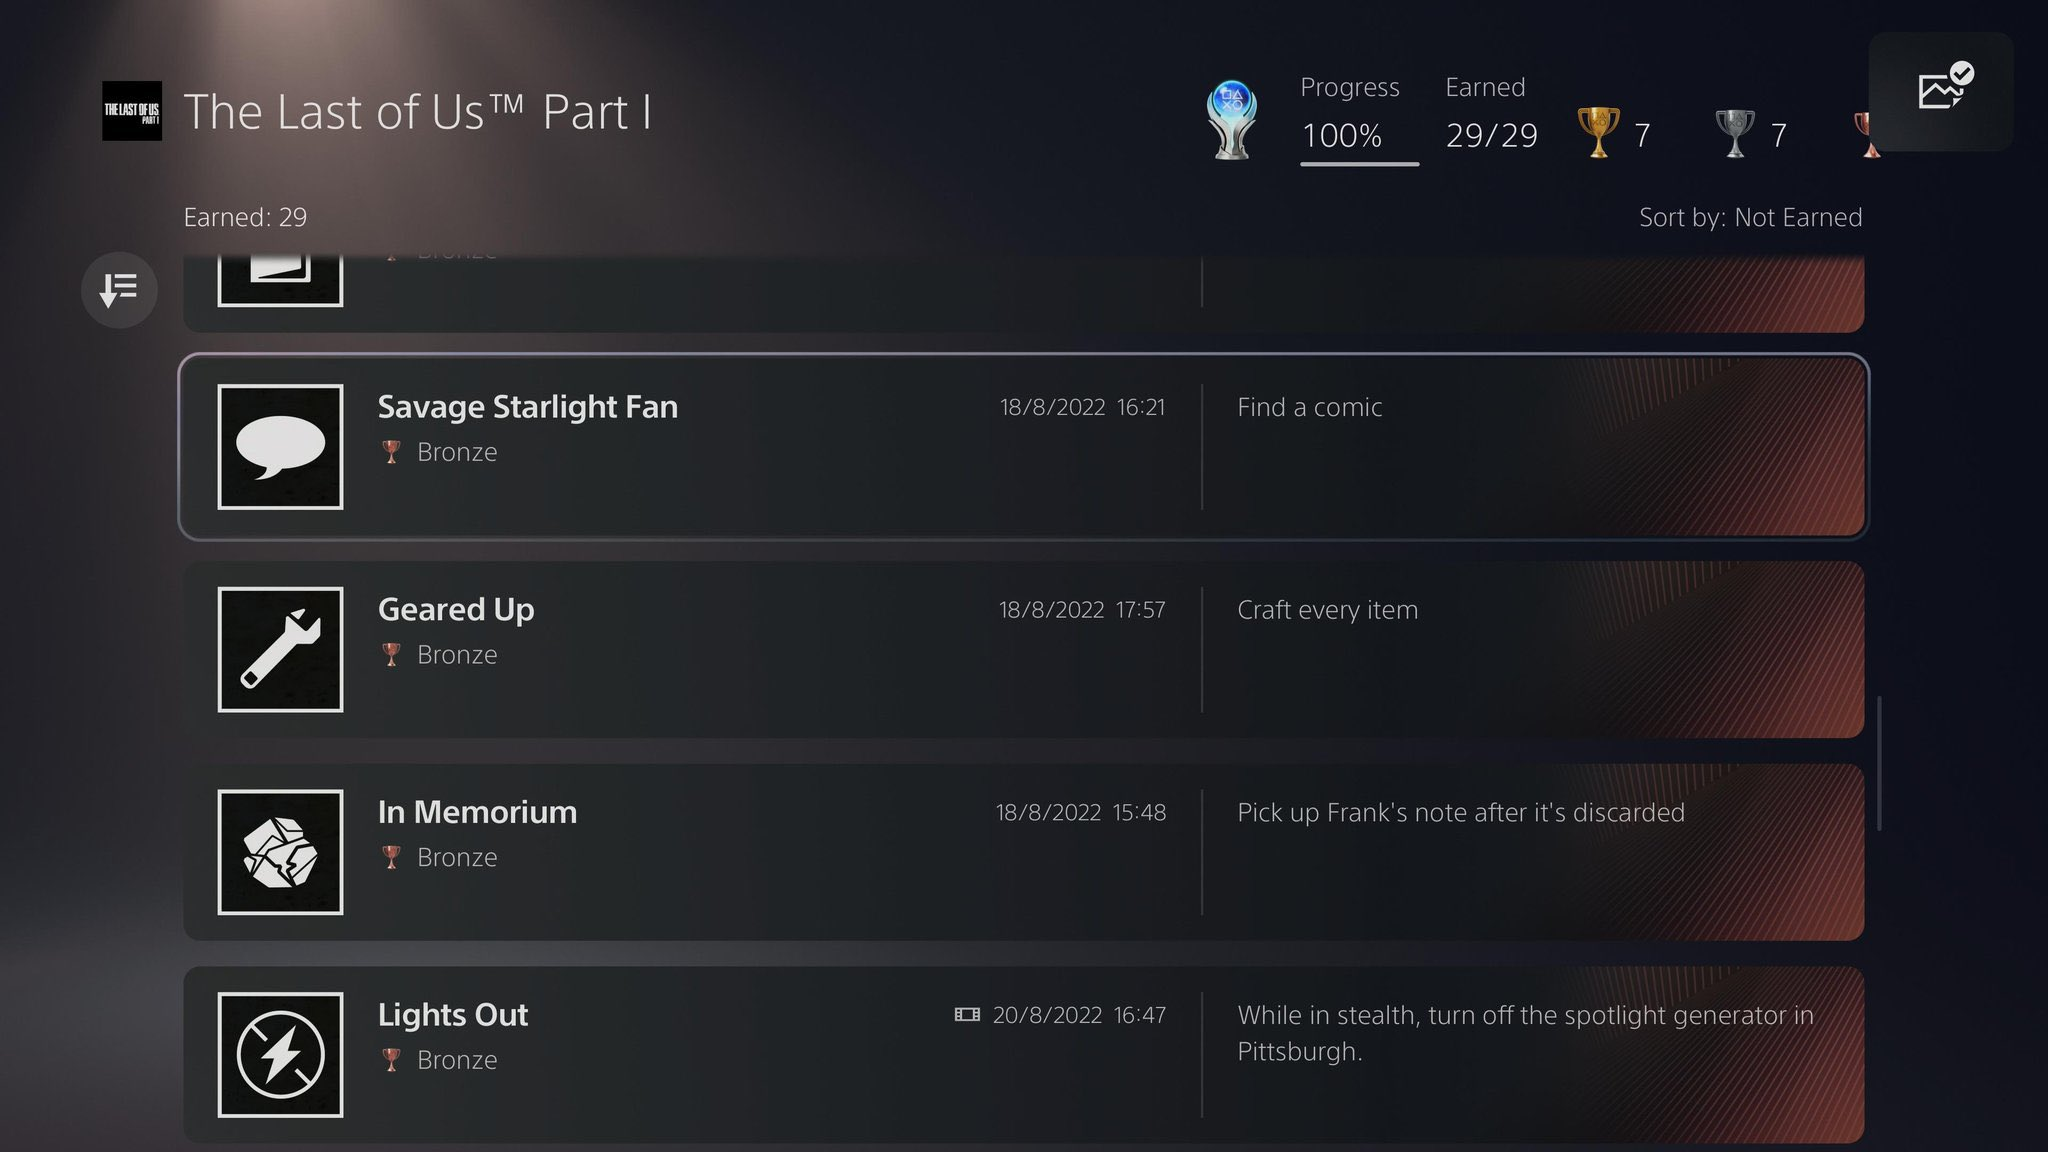This screenshot has height=1152, width=2048.
Task: Click the sort order icon button
Action: click(x=119, y=290)
